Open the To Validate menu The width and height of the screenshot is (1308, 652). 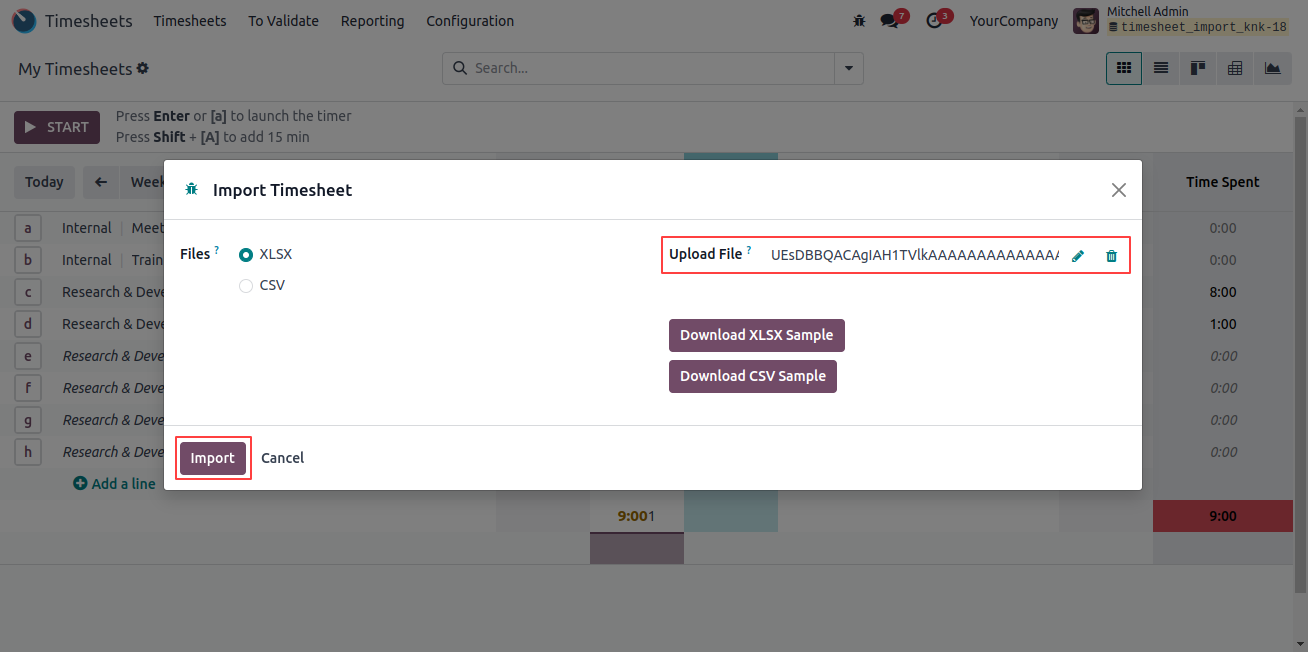coord(284,21)
